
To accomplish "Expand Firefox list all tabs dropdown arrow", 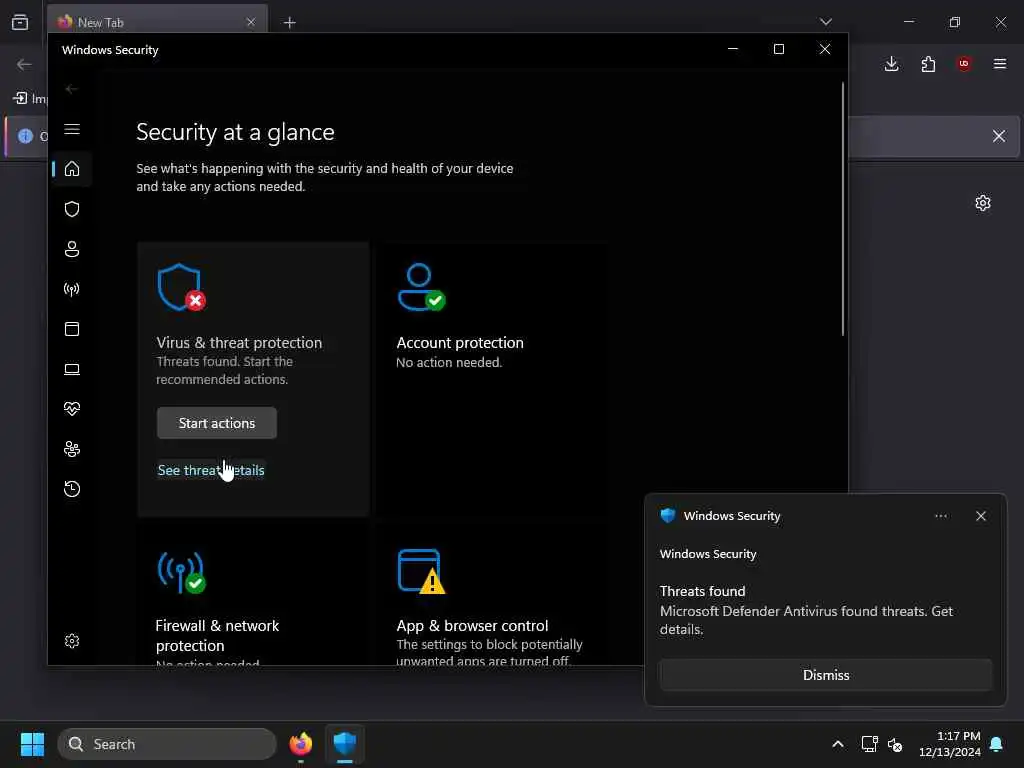I will pyautogui.click(x=825, y=22).
